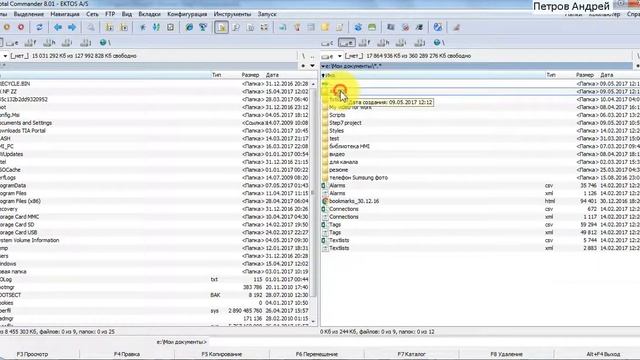
Task: Select drive e in left drive bar
Action: pyautogui.click(x=12, y=42)
